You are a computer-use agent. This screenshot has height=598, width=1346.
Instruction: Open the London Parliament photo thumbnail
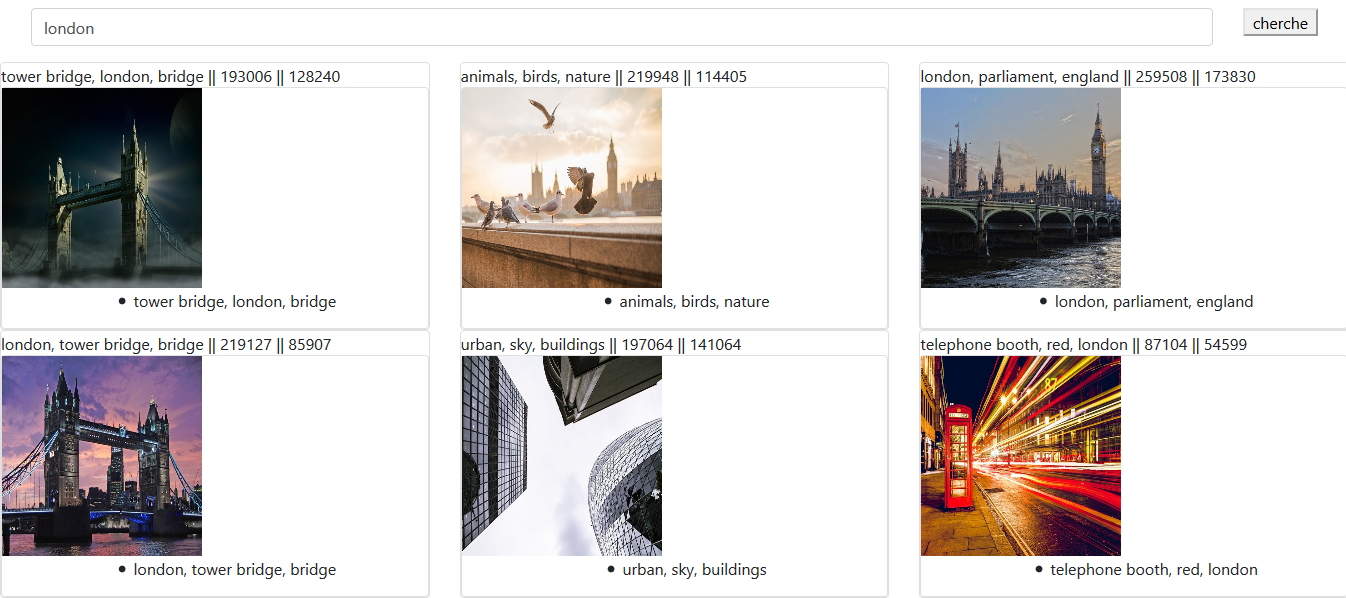pos(1020,187)
